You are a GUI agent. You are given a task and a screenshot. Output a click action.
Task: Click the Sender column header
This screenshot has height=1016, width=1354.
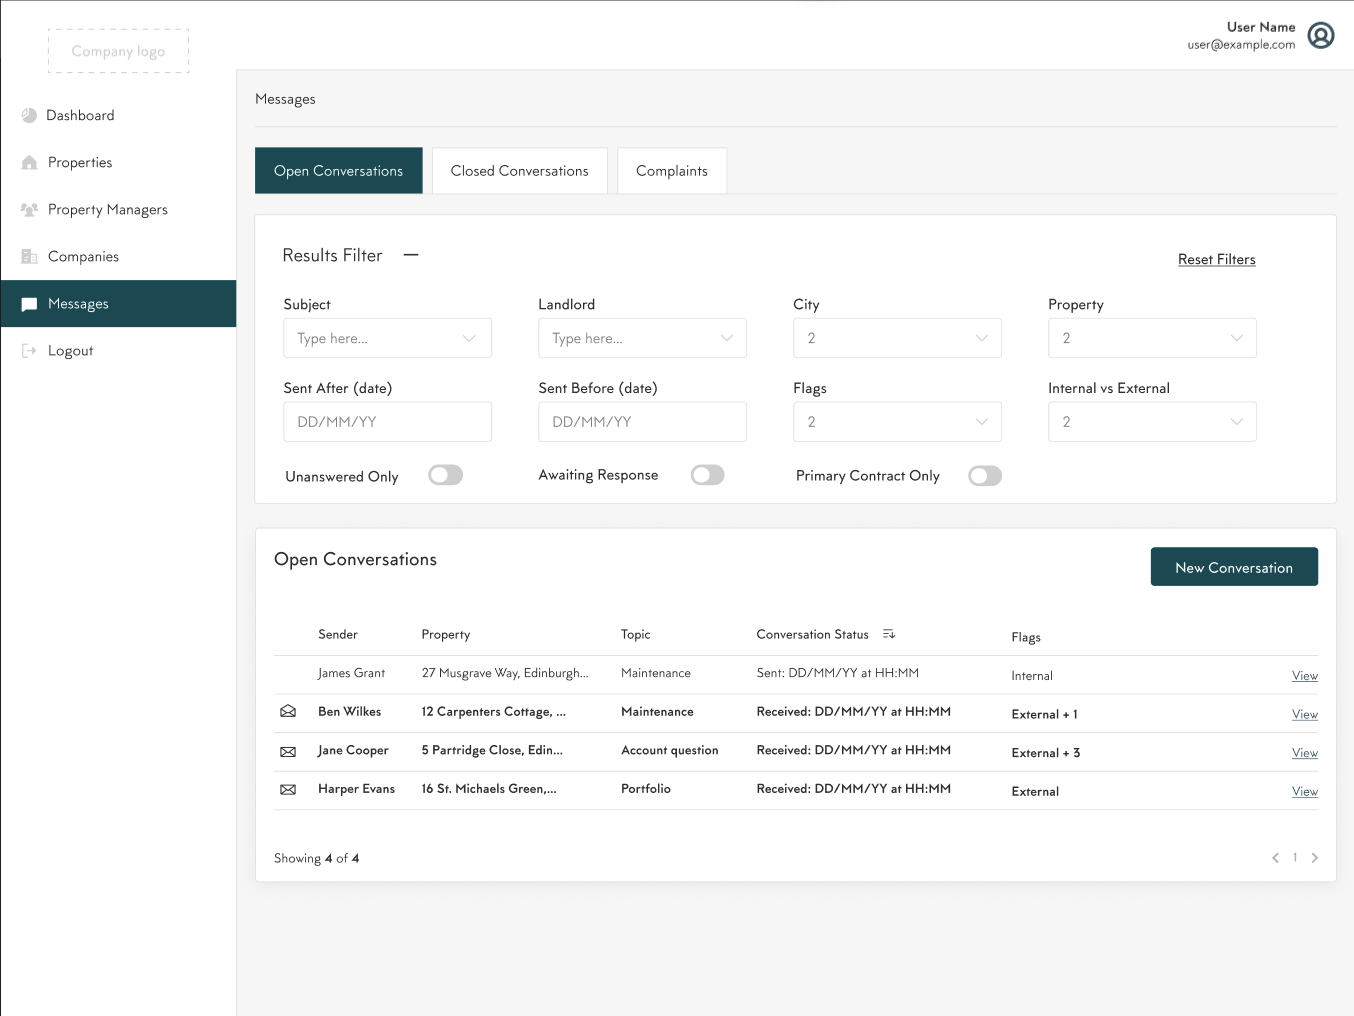338,635
